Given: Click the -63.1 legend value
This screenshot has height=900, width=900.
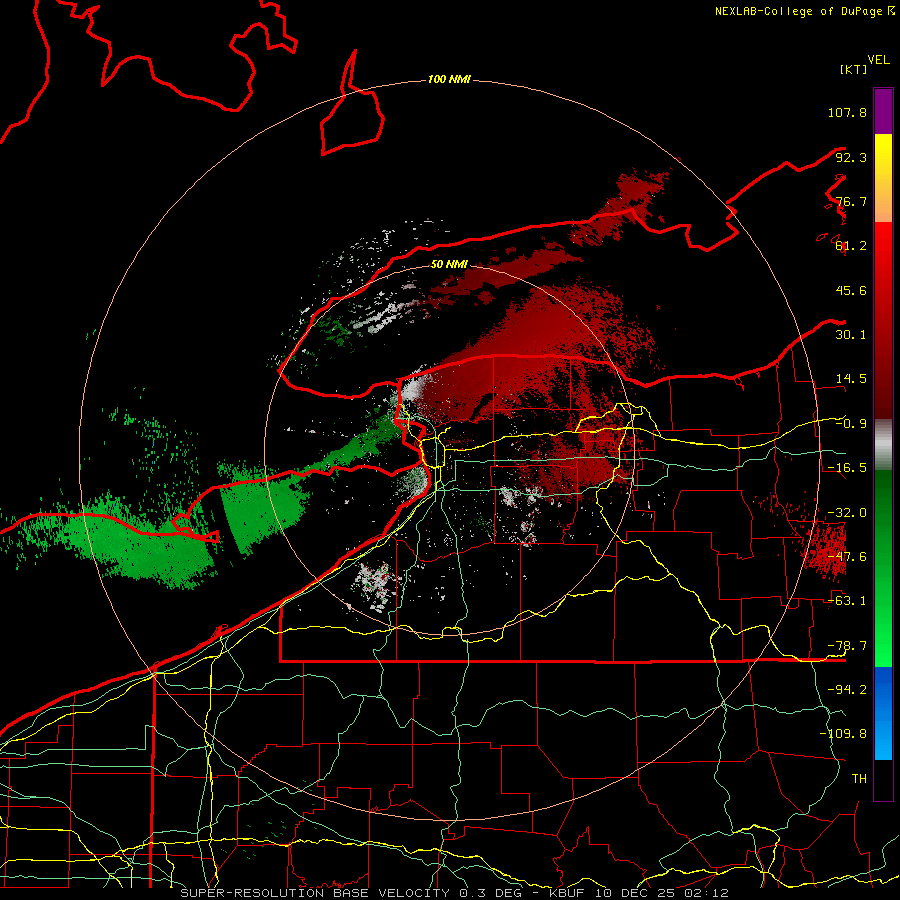Looking at the screenshot, I should click(x=847, y=601).
